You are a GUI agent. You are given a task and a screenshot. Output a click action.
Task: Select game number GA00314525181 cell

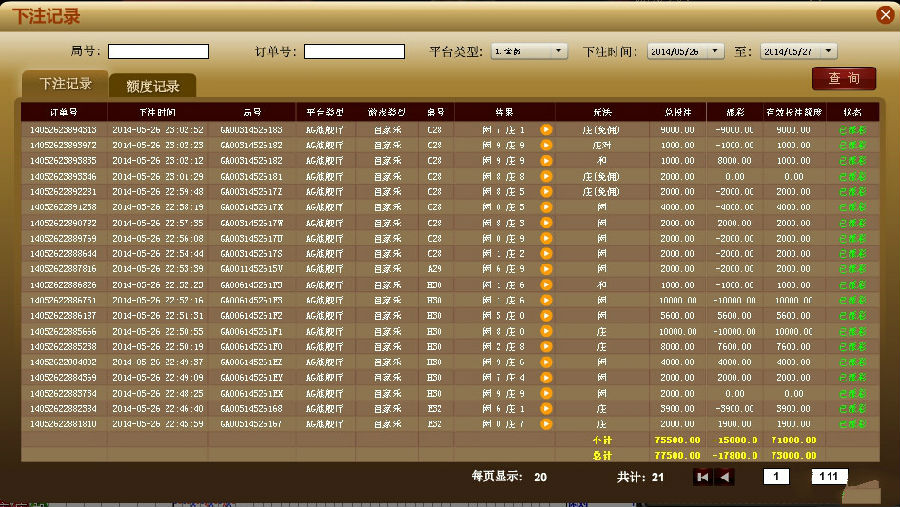(x=251, y=176)
